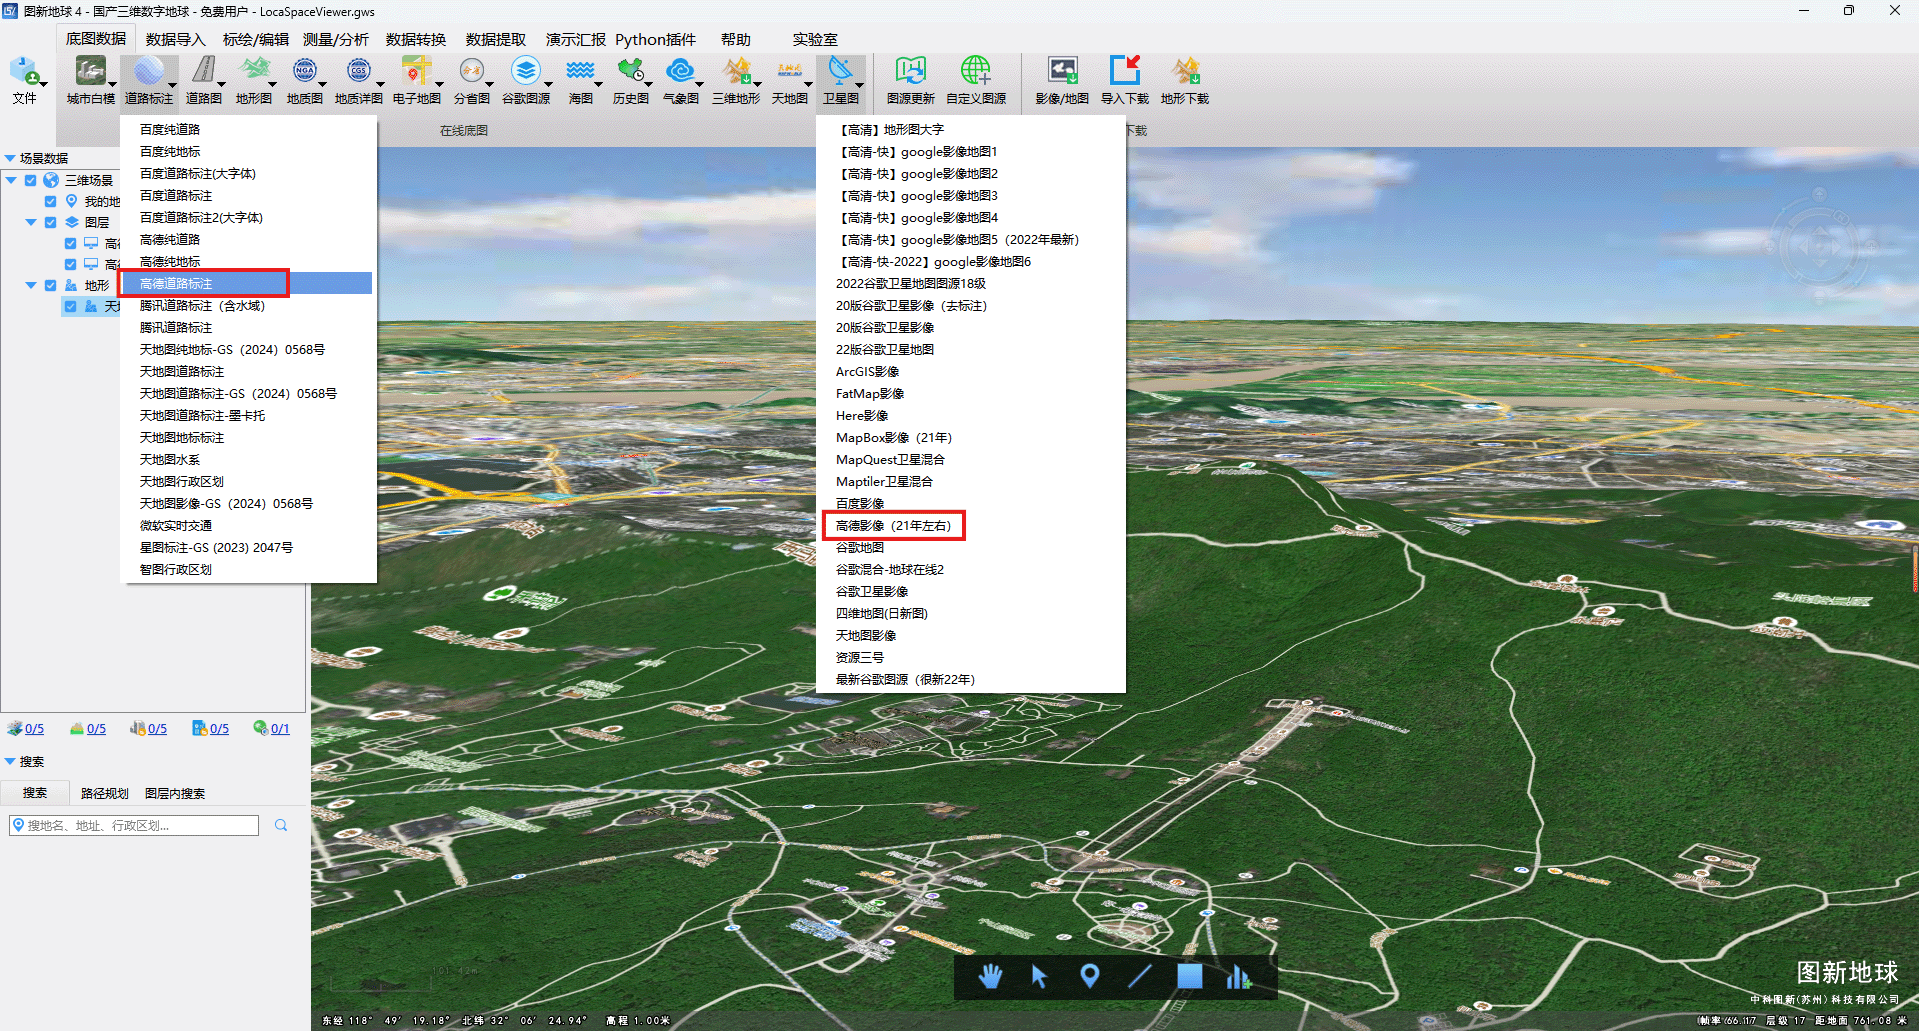Click the 影像/地图 download icon
Screen dimensions: 1919x1031
pyautogui.click(x=1062, y=71)
